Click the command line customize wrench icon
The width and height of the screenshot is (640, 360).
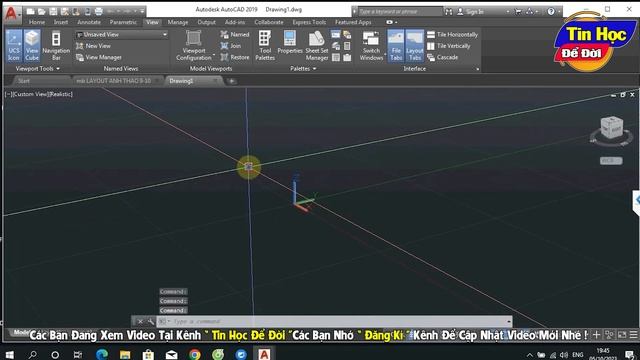pos(150,322)
